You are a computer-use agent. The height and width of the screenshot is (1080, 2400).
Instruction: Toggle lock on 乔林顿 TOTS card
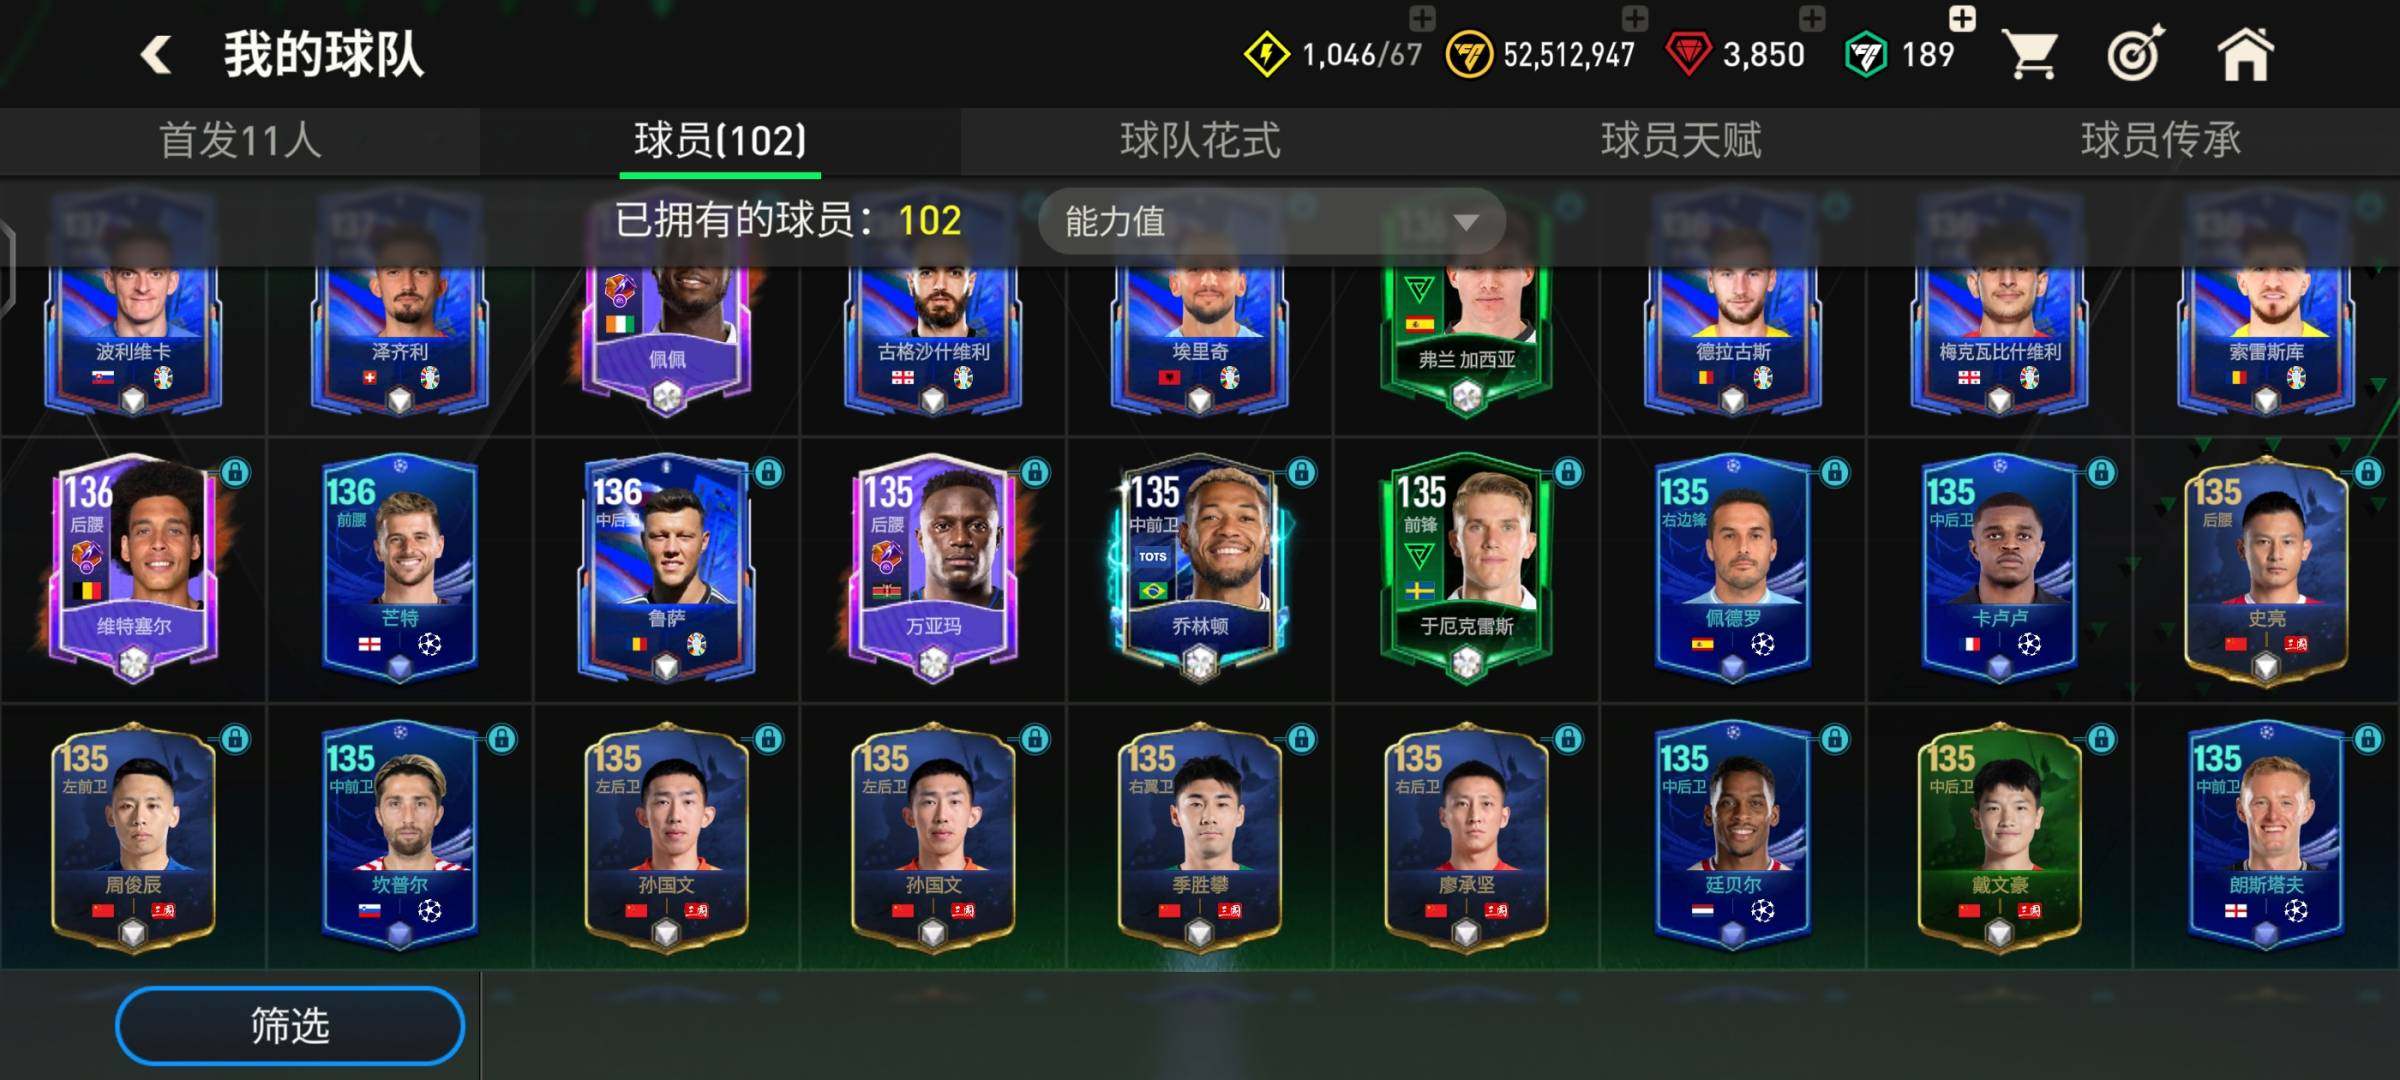(x=1301, y=472)
